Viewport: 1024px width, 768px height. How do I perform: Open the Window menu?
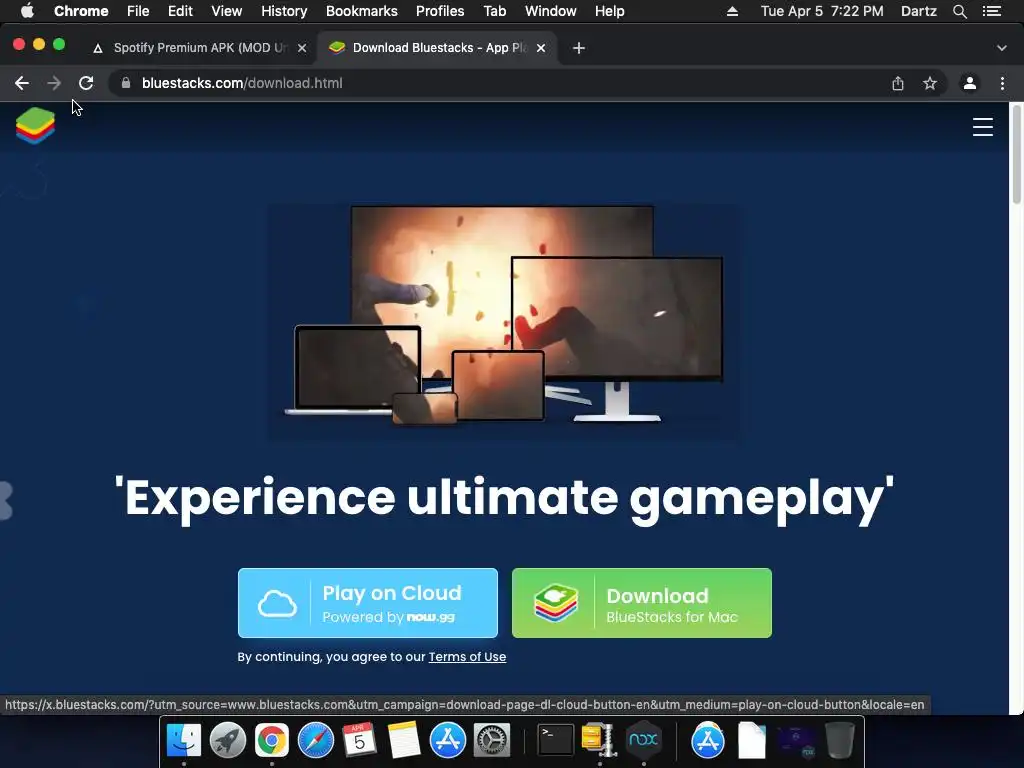click(551, 11)
